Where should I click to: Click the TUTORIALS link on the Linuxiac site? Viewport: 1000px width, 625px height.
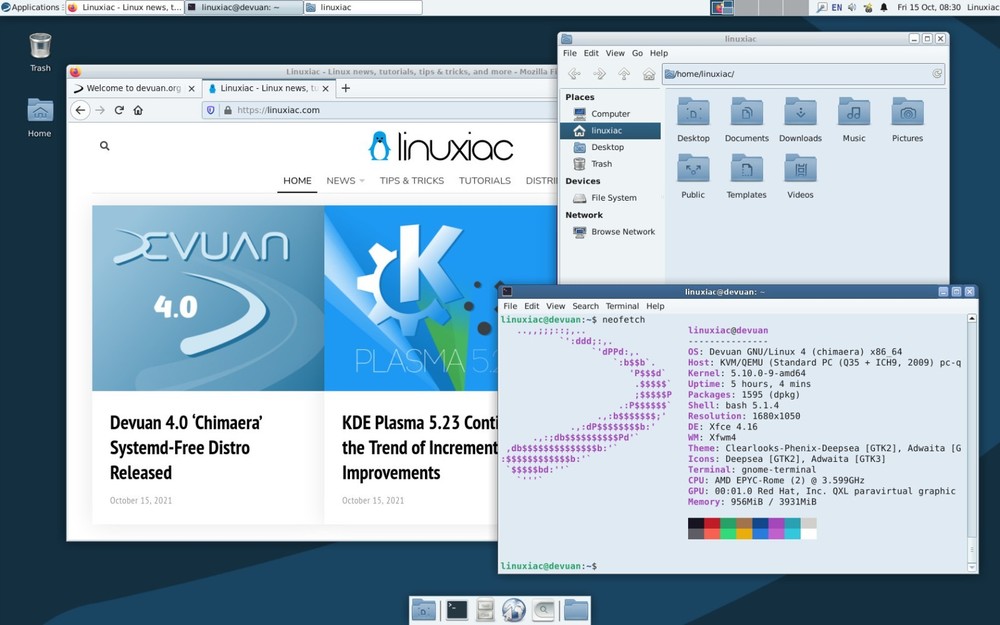tap(484, 181)
